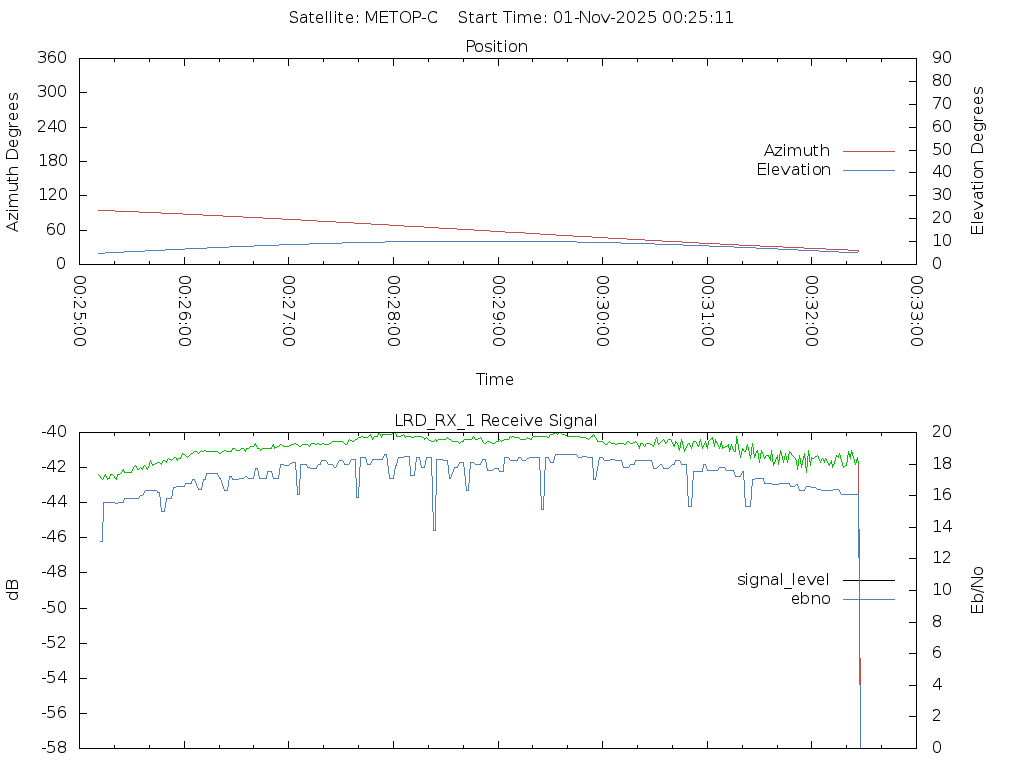Select the Azimuth legend label
Image resolution: width=1024 pixels, height=768 pixels.
click(797, 151)
